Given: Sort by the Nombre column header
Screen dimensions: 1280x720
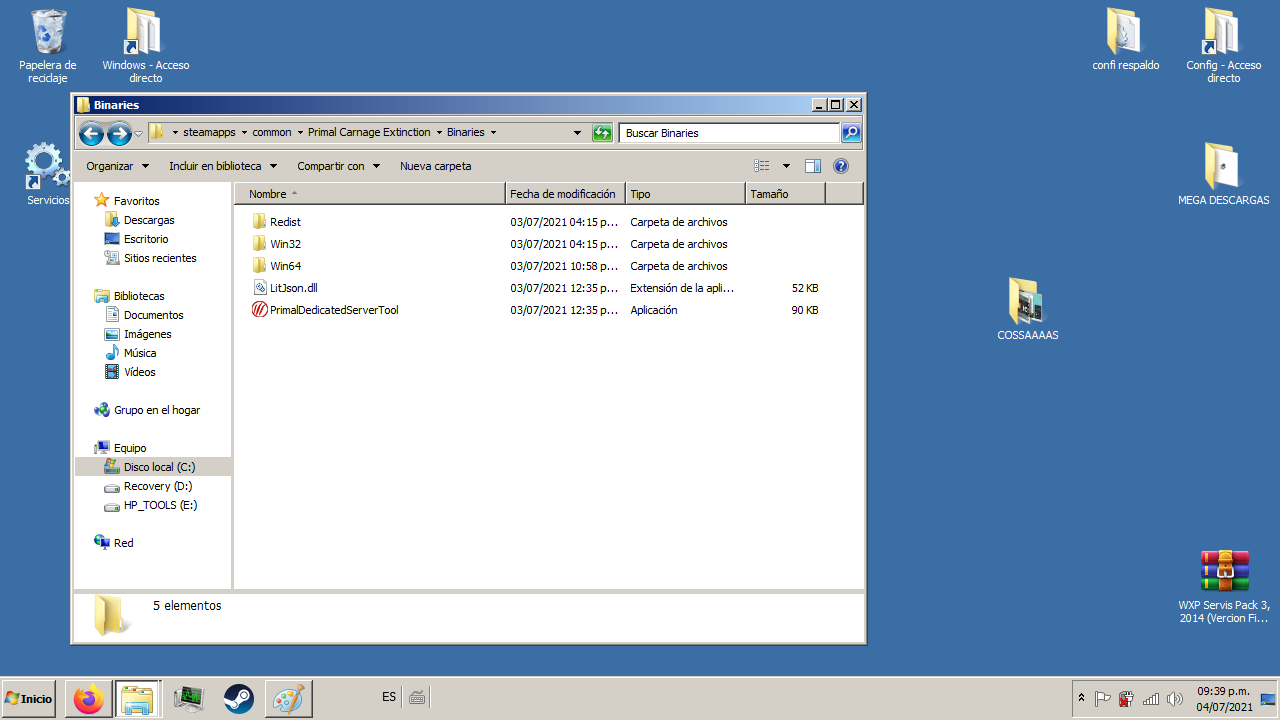Looking at the screenshot, I should point(369,194).
